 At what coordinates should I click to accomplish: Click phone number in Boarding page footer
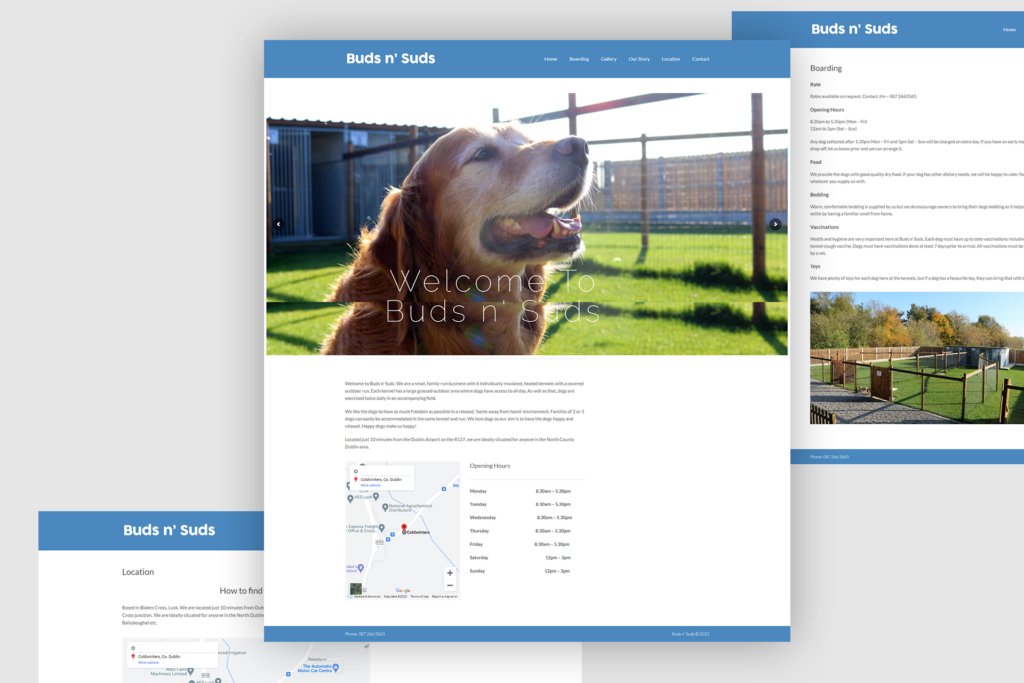[829, 457]
